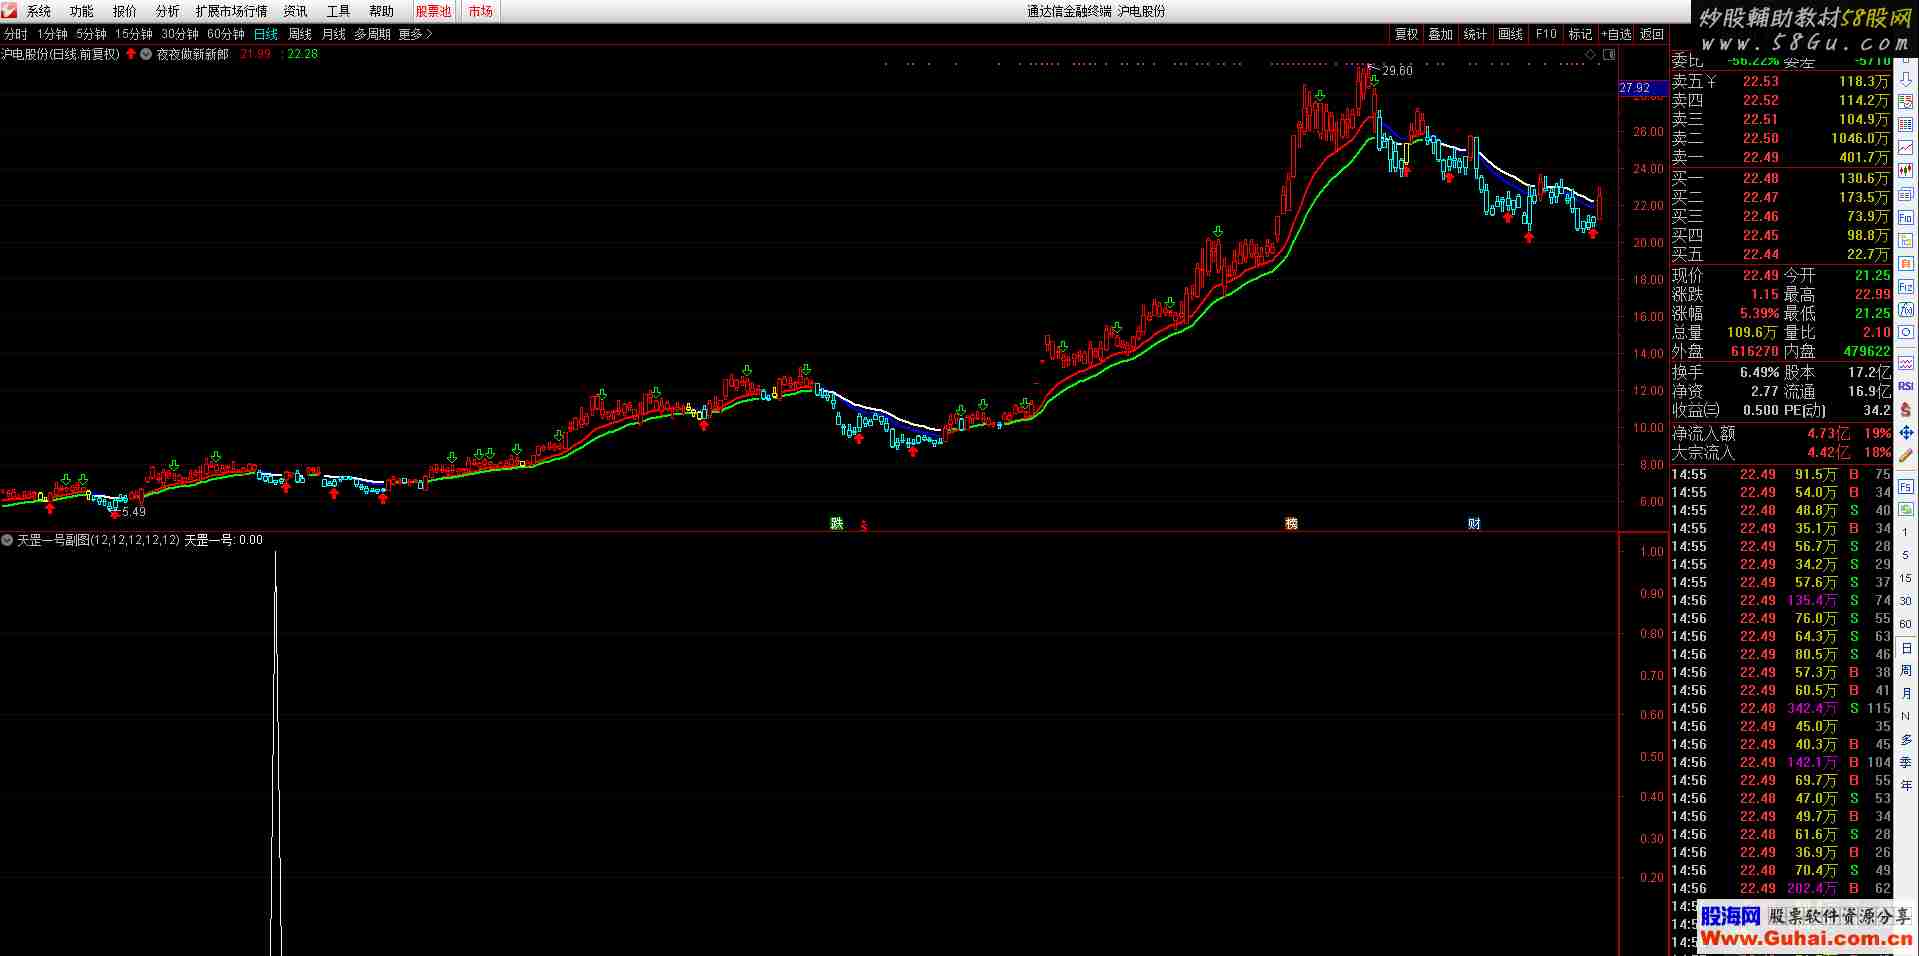
Task: Click the 榜 event marker on timeline
Action: pos(1291,523)
